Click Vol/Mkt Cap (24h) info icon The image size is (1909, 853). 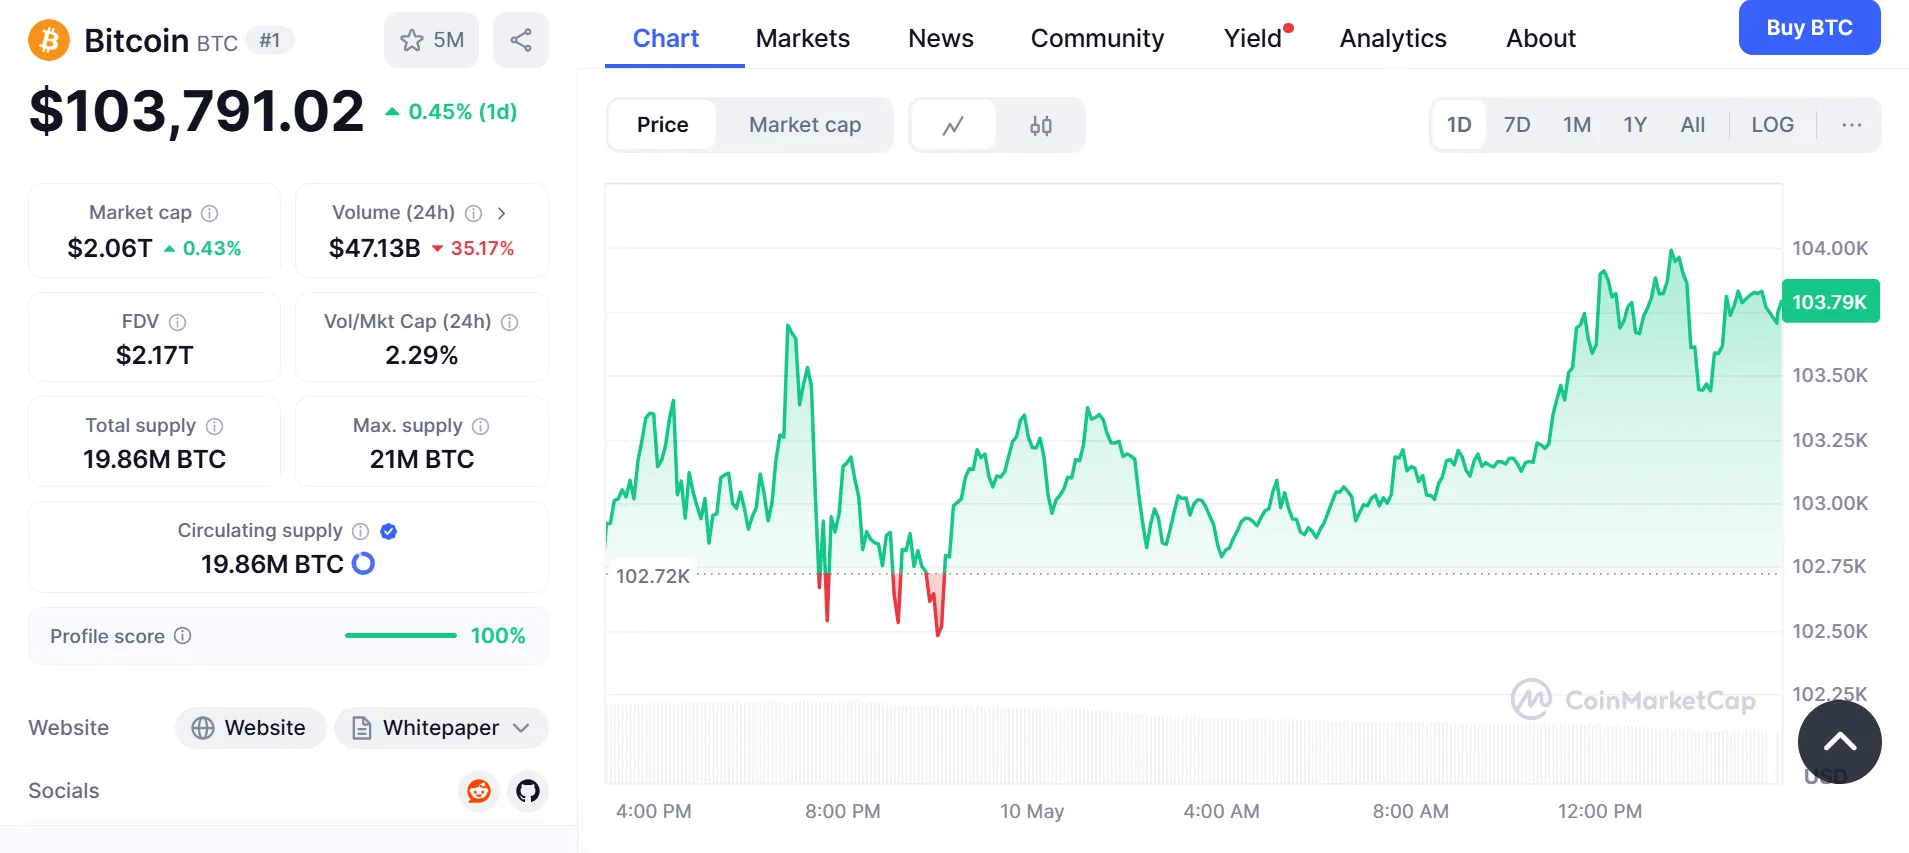pyautogui.click(x=509, y=322)
